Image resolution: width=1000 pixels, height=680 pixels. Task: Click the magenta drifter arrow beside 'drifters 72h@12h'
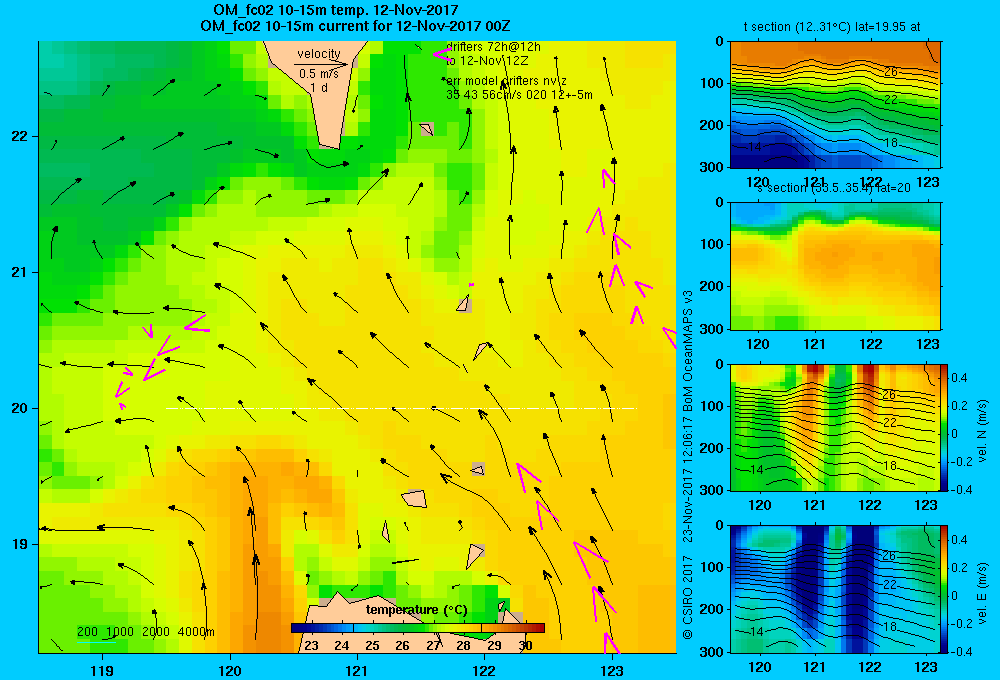click(x=442, y=55)
